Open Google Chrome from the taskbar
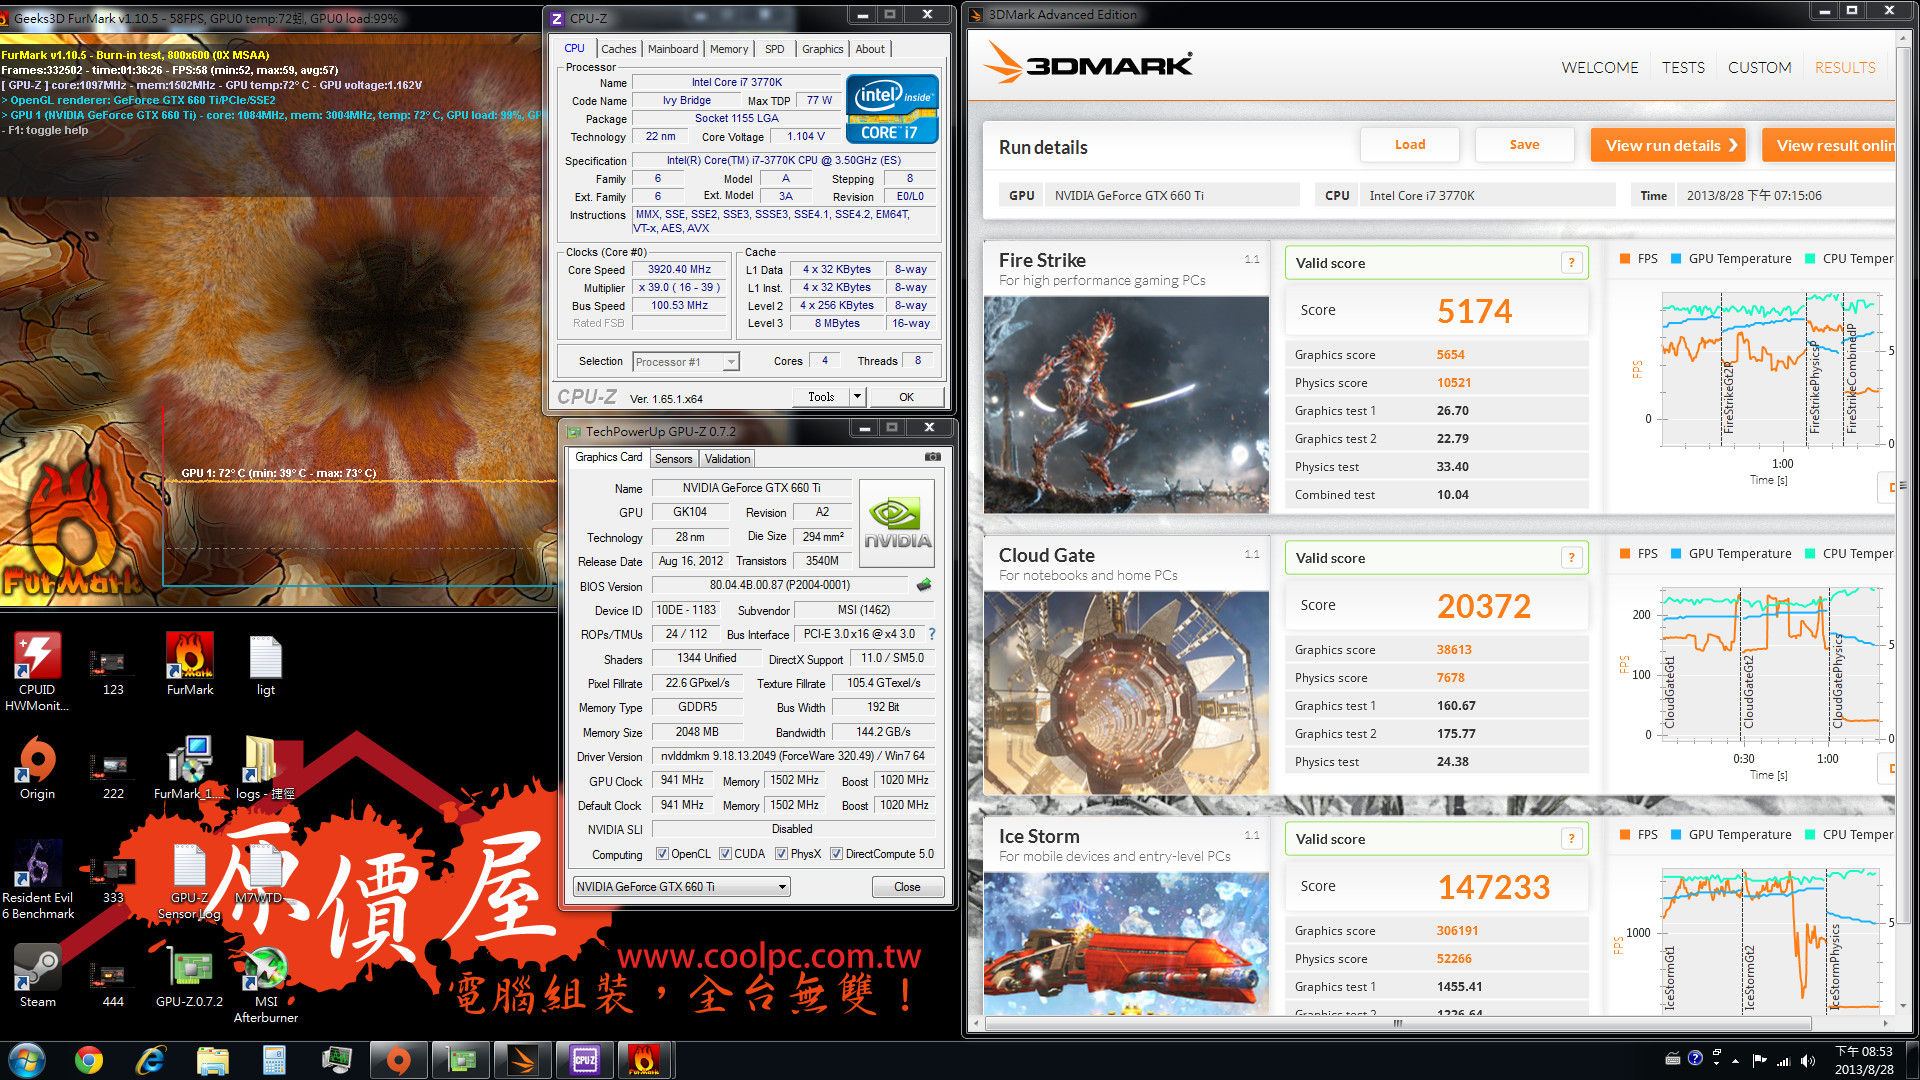The image size is (1920, 1080). [89, 1060]
